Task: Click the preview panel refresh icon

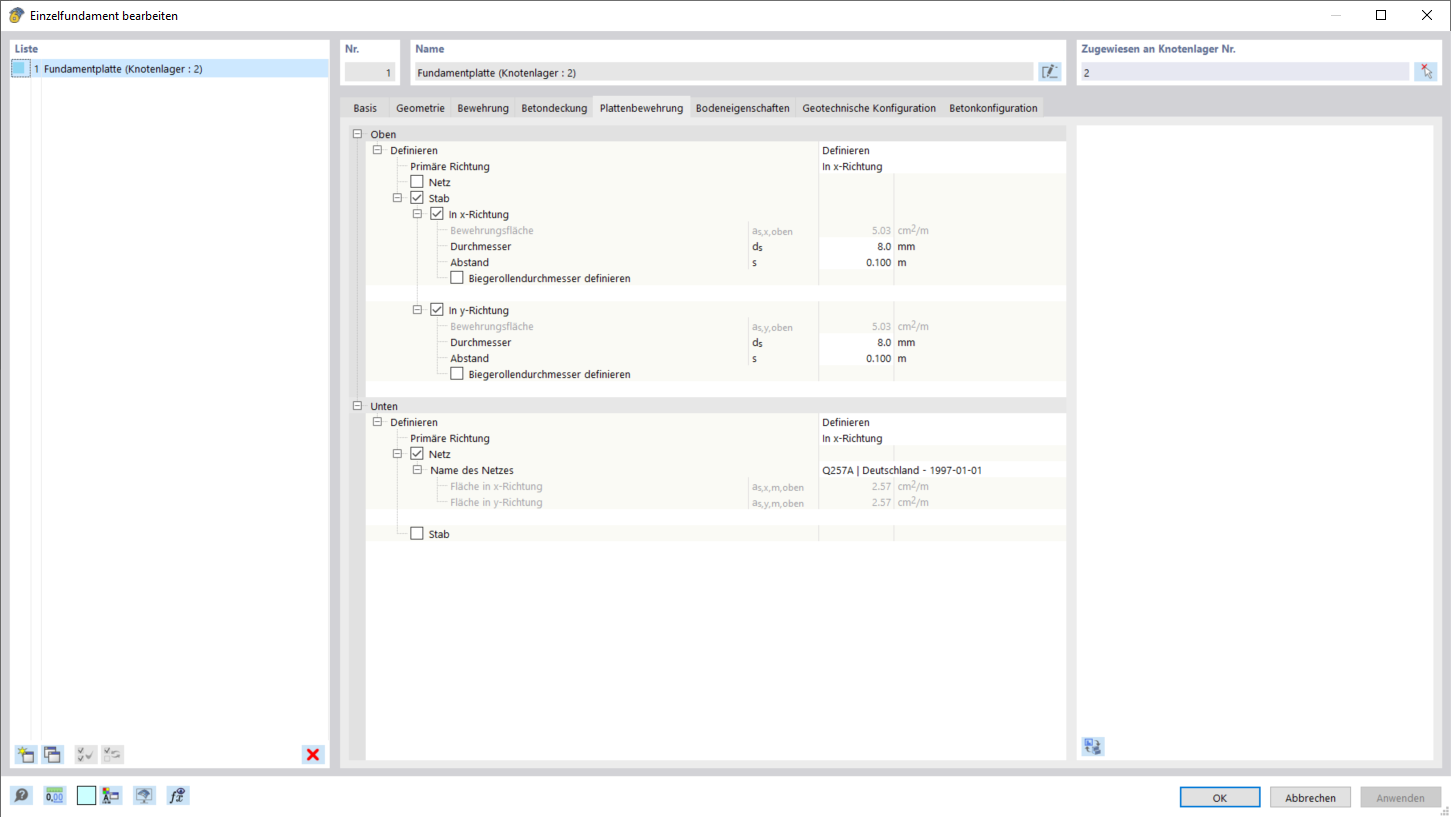Action: coord(1093,746)
